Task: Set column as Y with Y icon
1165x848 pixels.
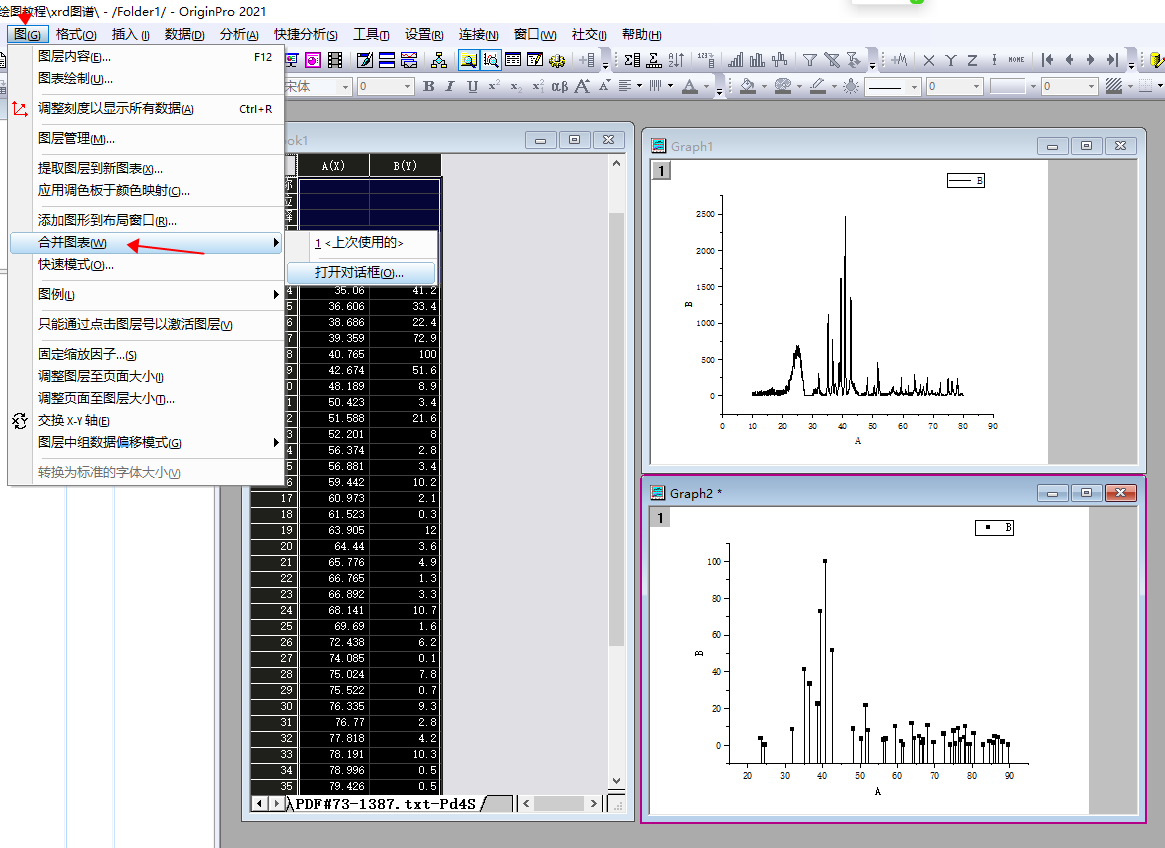Action: click(950, 60)
